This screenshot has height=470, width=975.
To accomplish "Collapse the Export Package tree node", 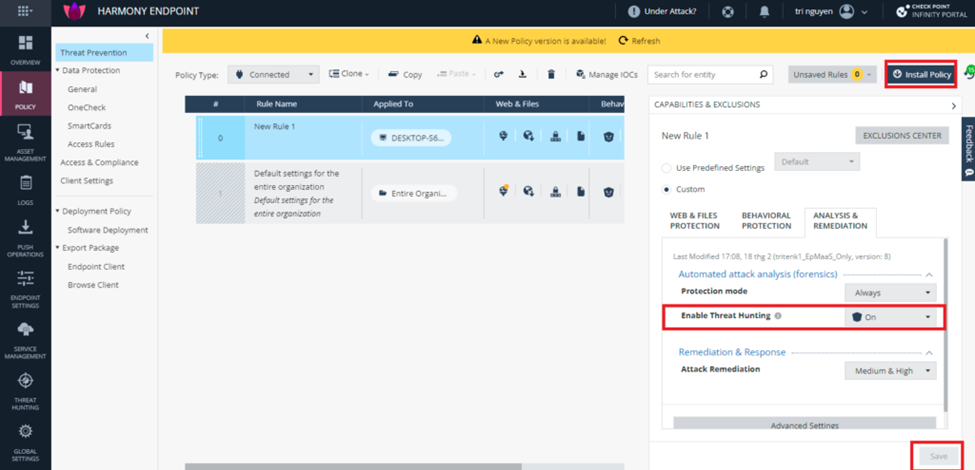I will tap(58, 248).
